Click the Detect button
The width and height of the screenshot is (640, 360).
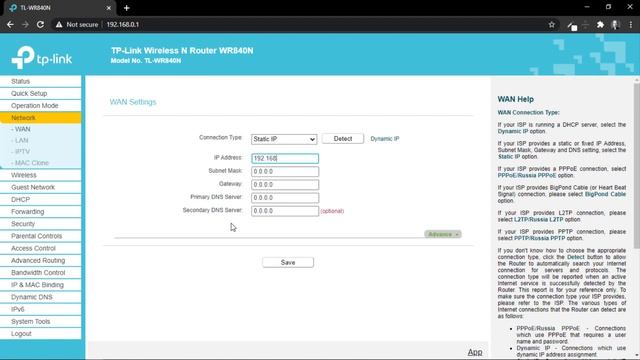[x=342, y=139]
